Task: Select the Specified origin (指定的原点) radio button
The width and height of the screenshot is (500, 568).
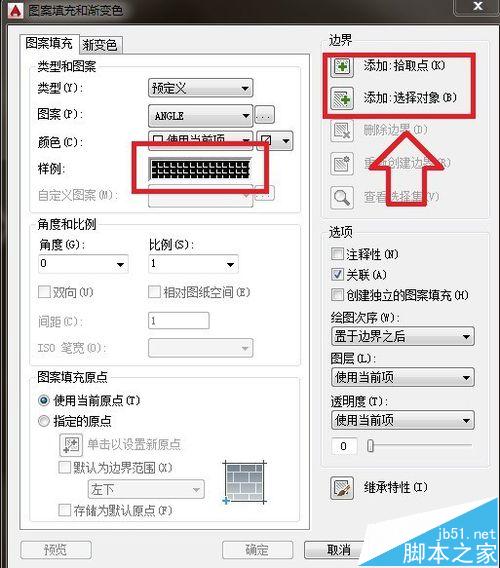Action: pos(44,421)
